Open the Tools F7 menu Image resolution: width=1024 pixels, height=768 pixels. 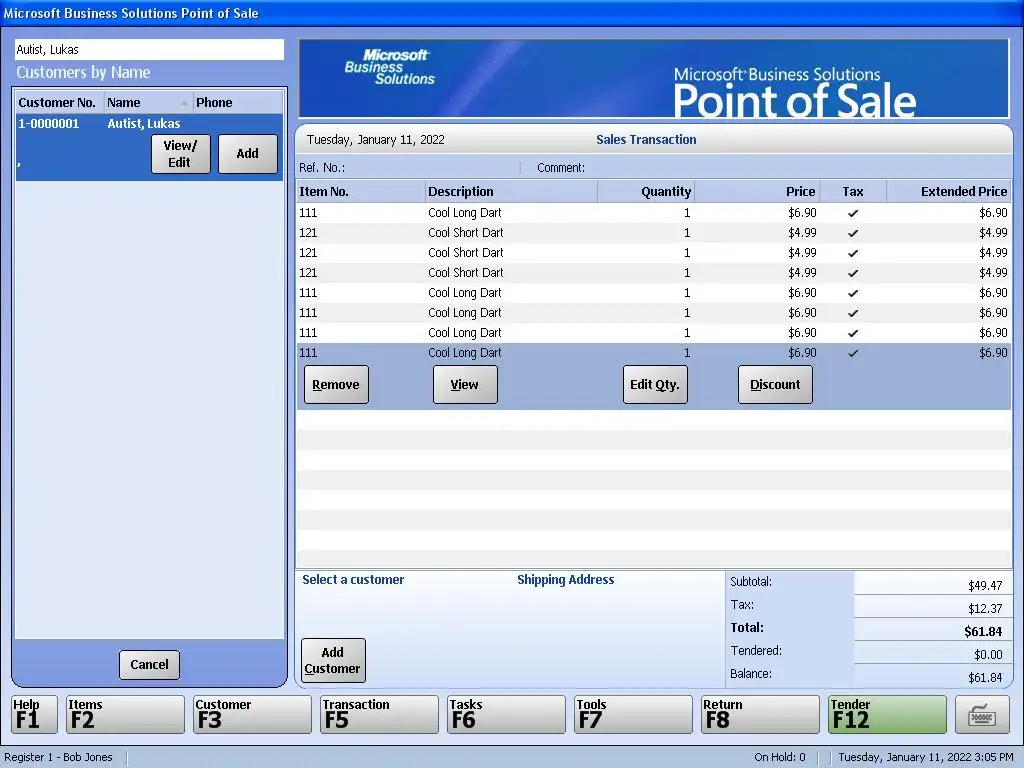click(x=633, y=714)
